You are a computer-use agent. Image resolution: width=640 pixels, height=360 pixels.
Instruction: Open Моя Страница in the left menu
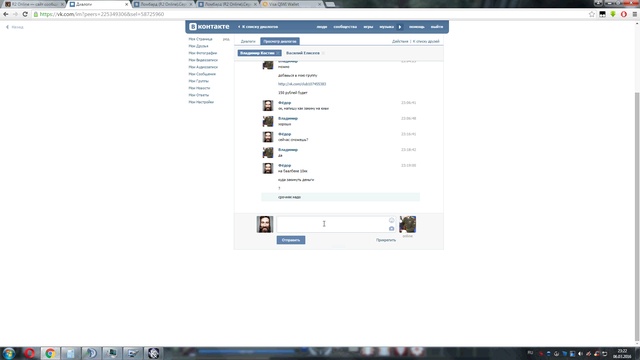point(200,39)
